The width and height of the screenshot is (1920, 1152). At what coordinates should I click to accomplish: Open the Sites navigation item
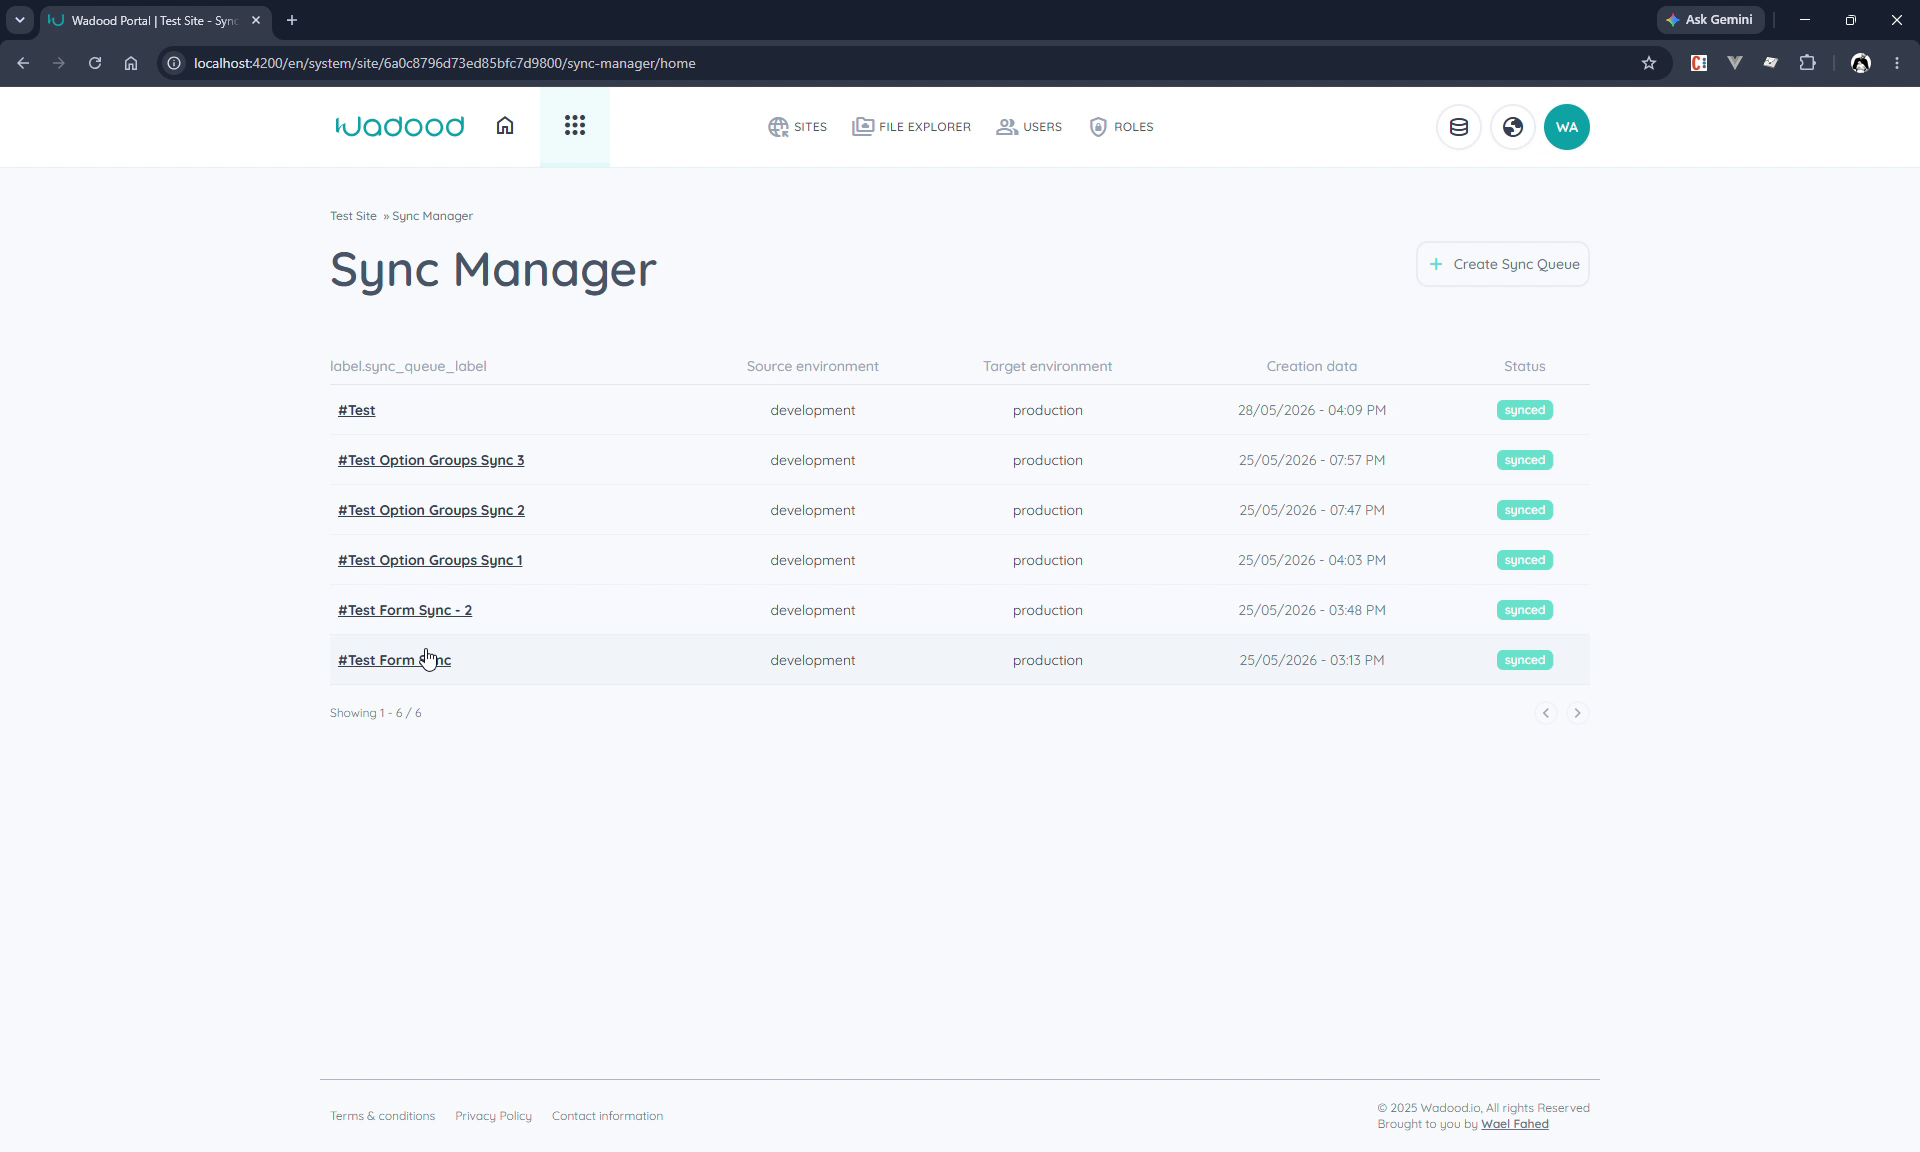(798, 127)
